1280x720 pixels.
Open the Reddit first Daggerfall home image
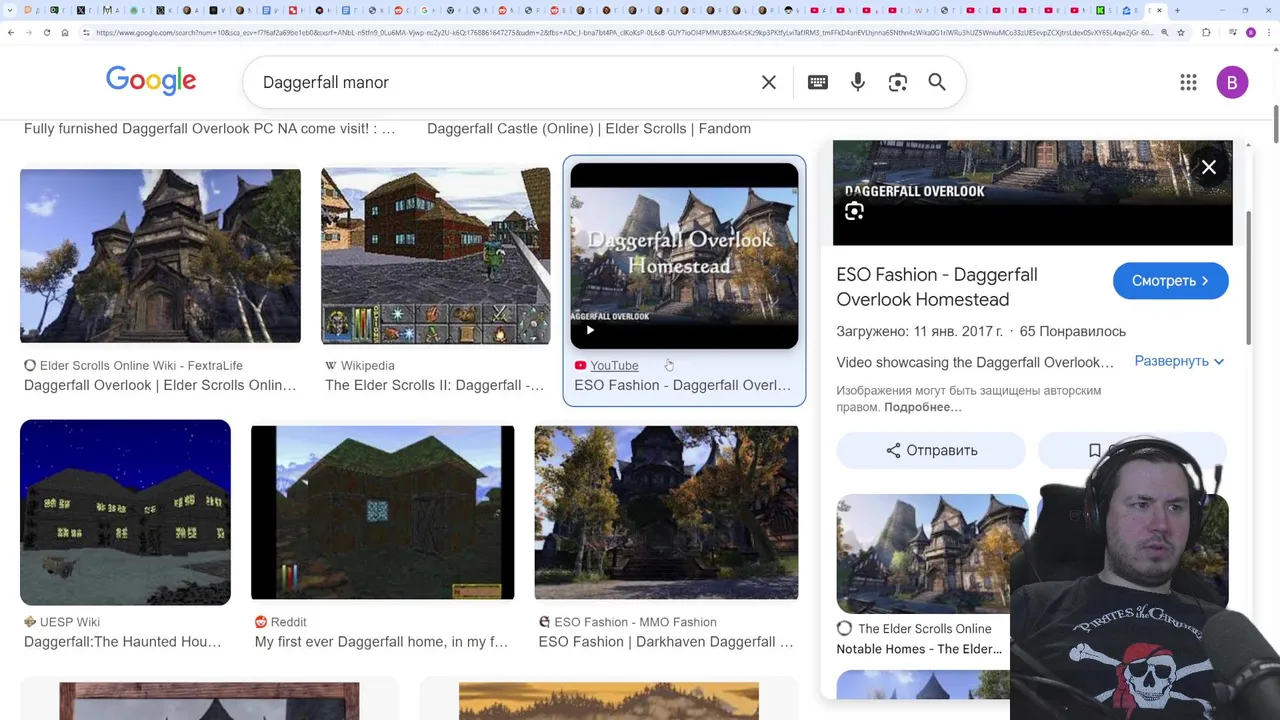(382, 512)
